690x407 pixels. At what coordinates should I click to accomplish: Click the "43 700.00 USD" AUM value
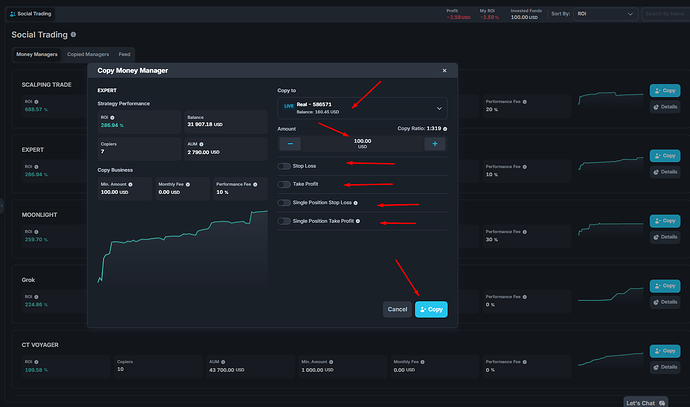227,370
